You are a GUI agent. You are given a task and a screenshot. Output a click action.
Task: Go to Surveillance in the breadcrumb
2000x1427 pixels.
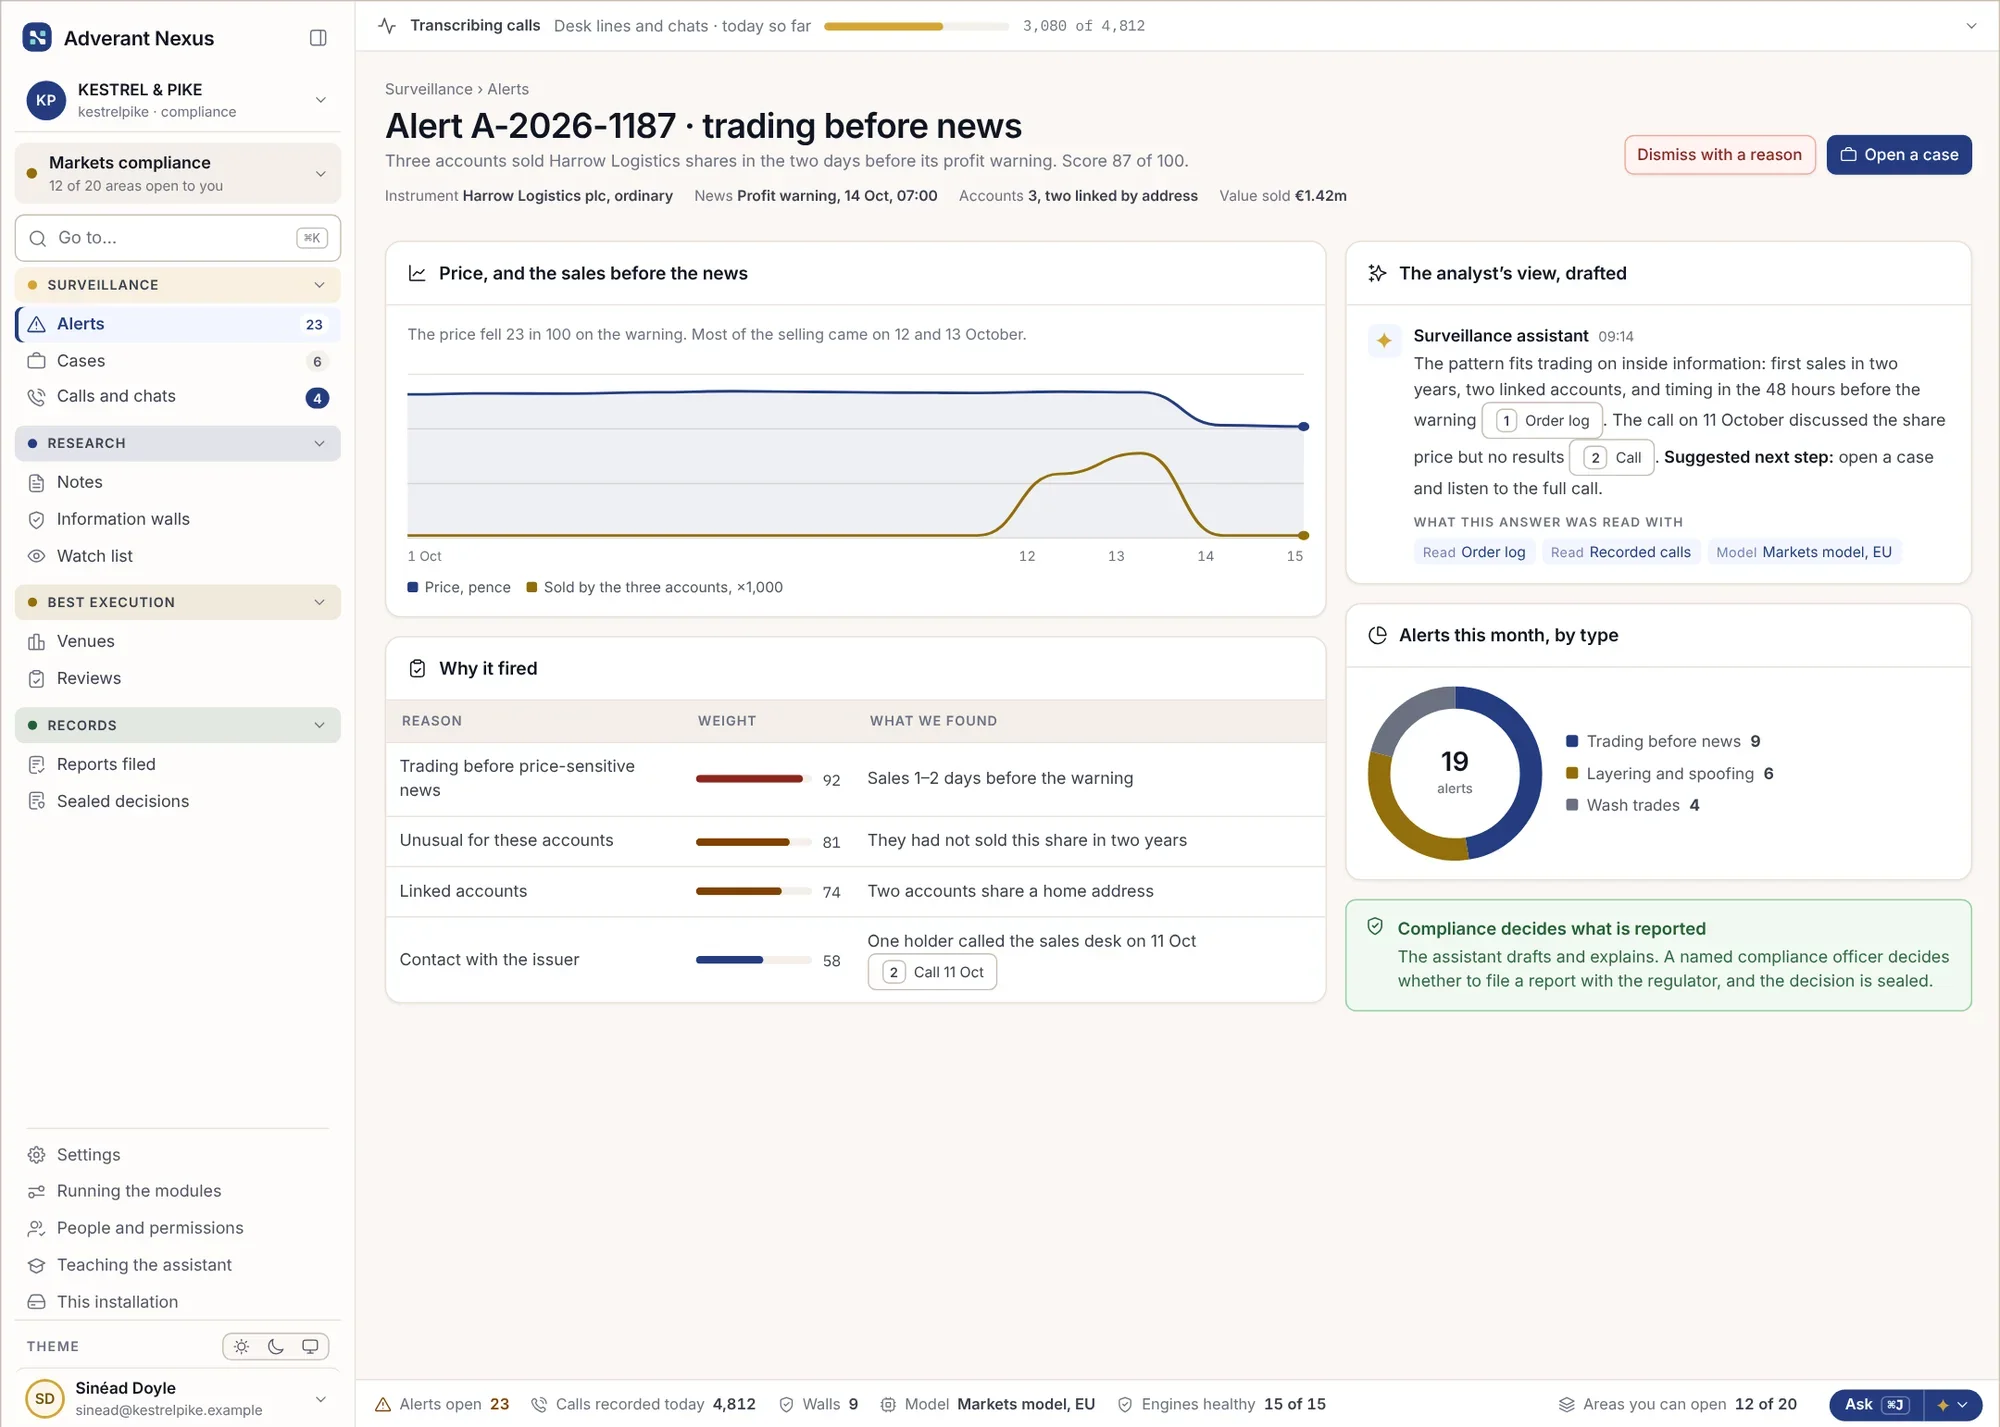click(429, 90)
